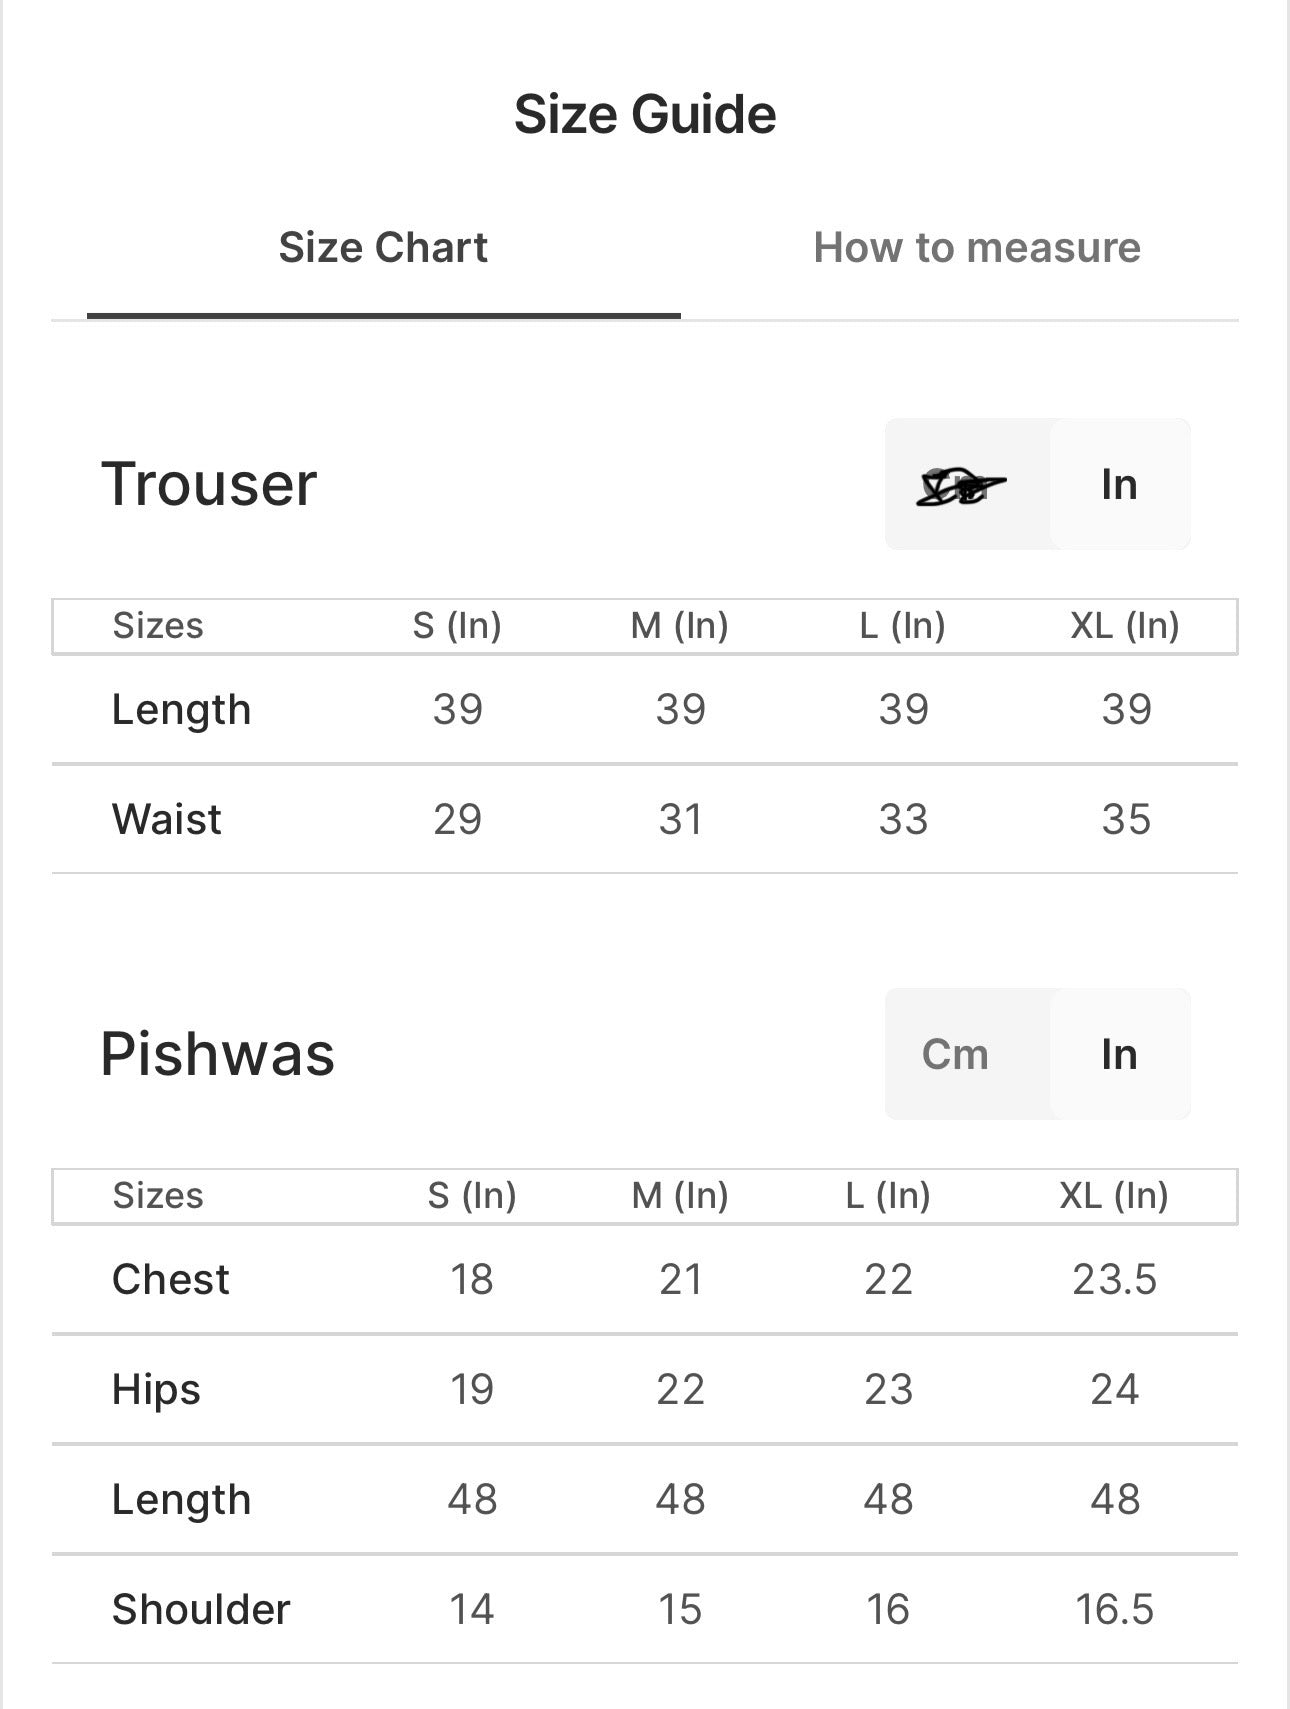Select Pishwas Shoulder value 16.5
1290x1709 pixels.
1114,1610
